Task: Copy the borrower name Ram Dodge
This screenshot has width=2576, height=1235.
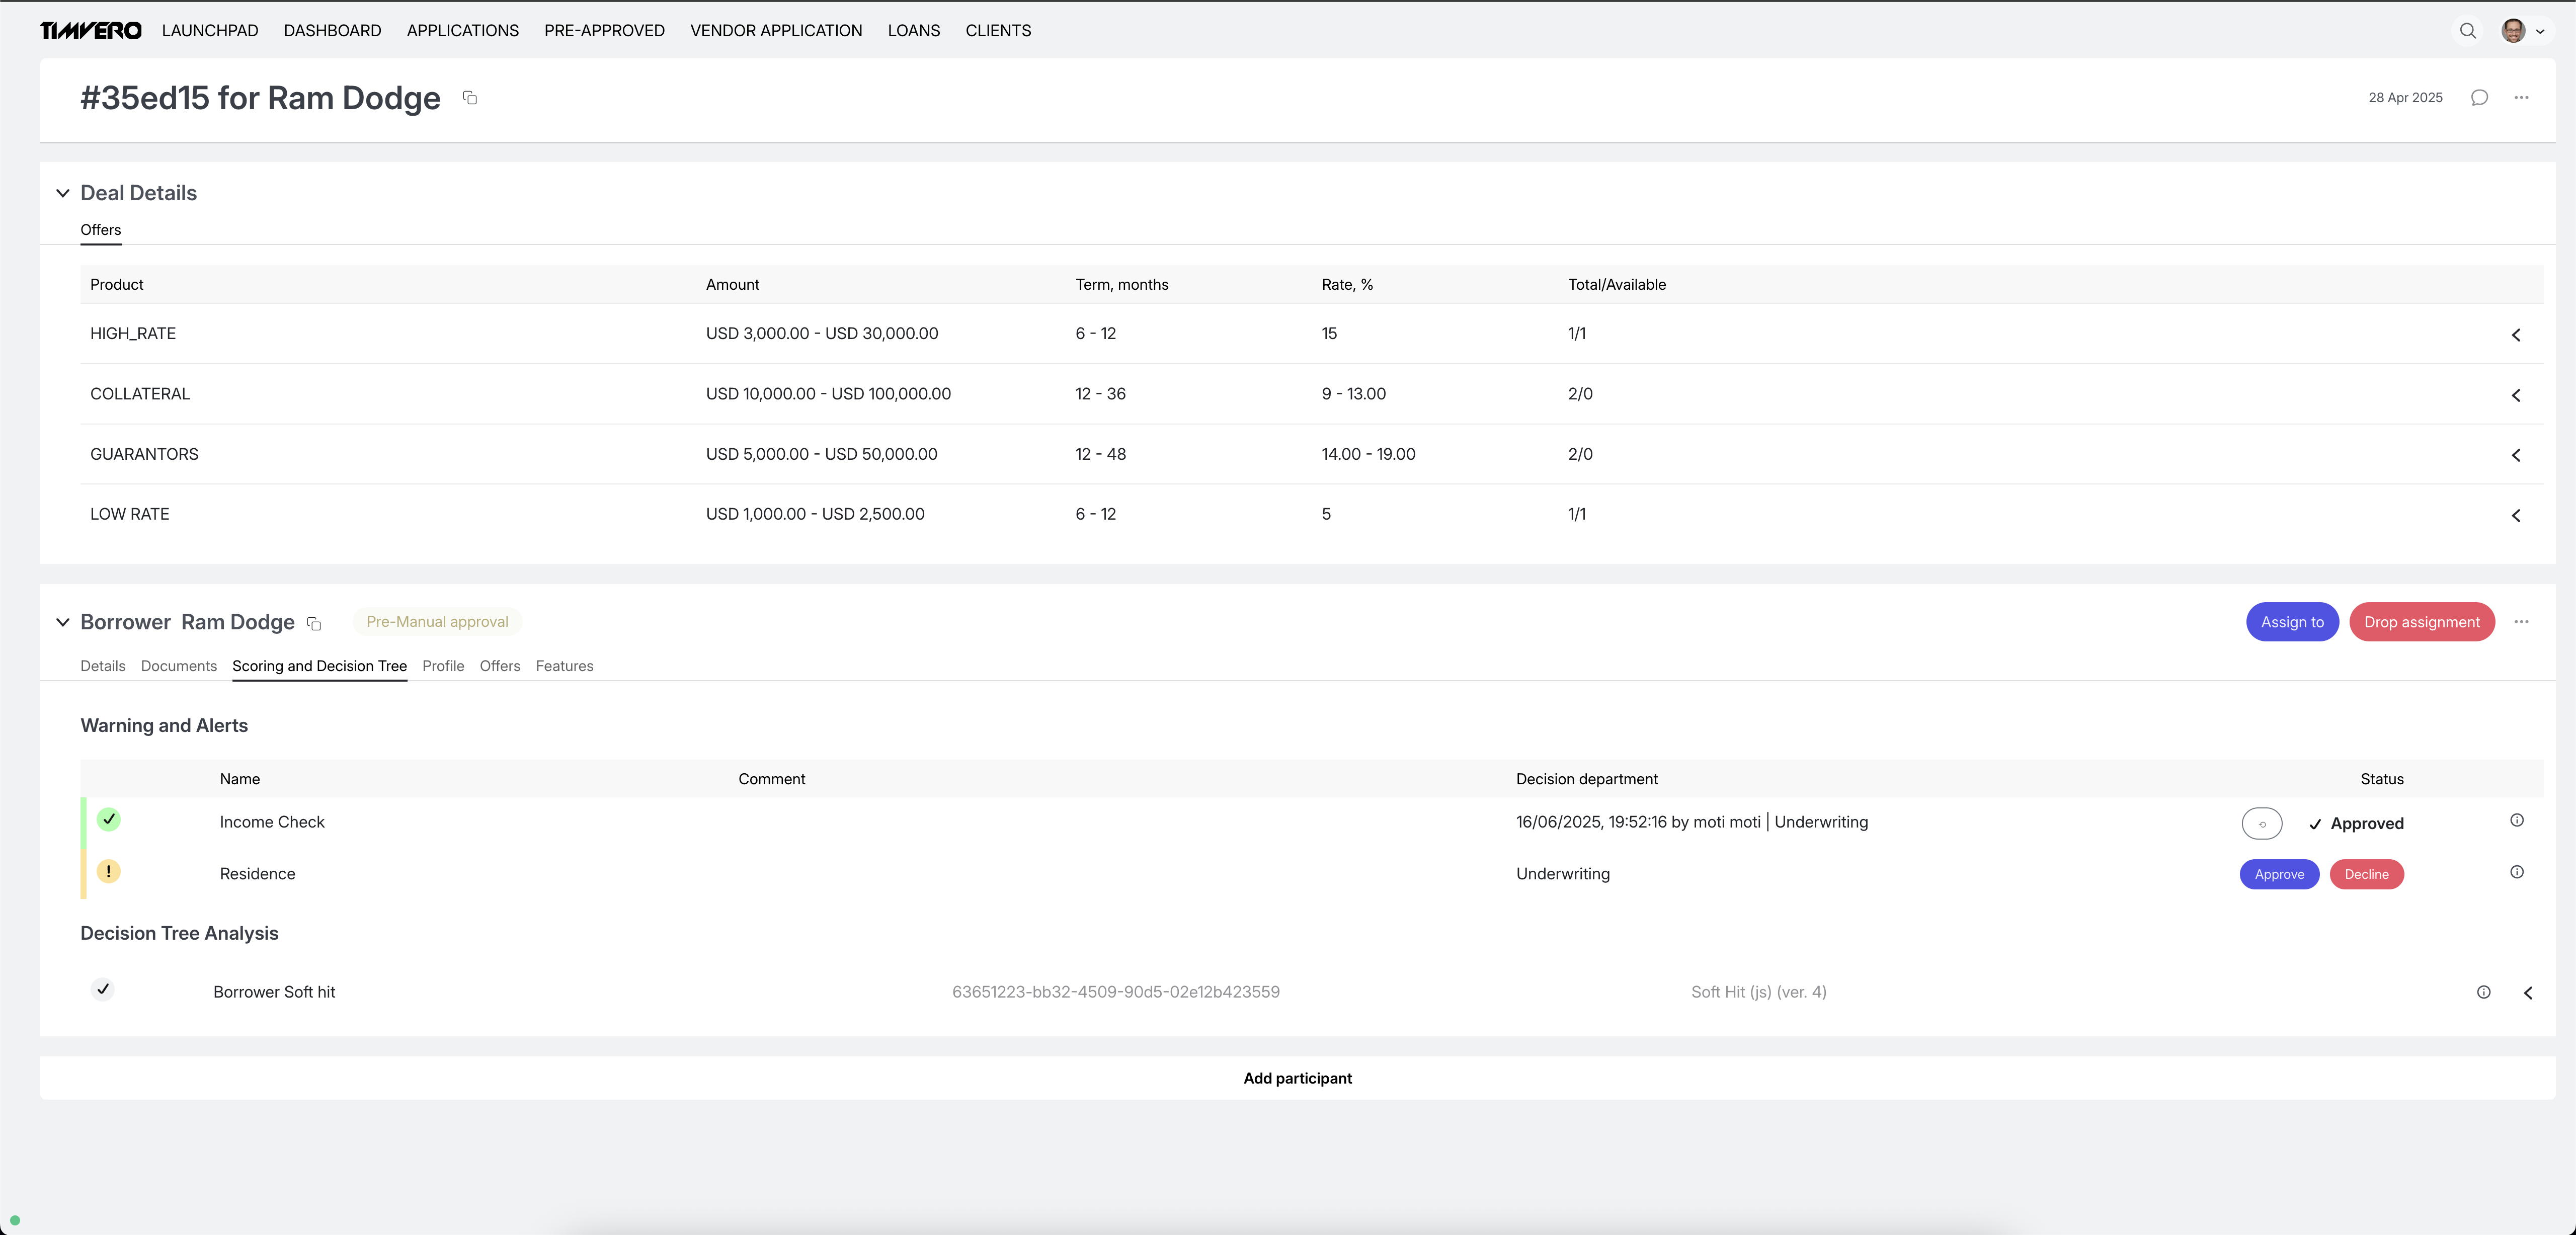Action: [314, 623]
